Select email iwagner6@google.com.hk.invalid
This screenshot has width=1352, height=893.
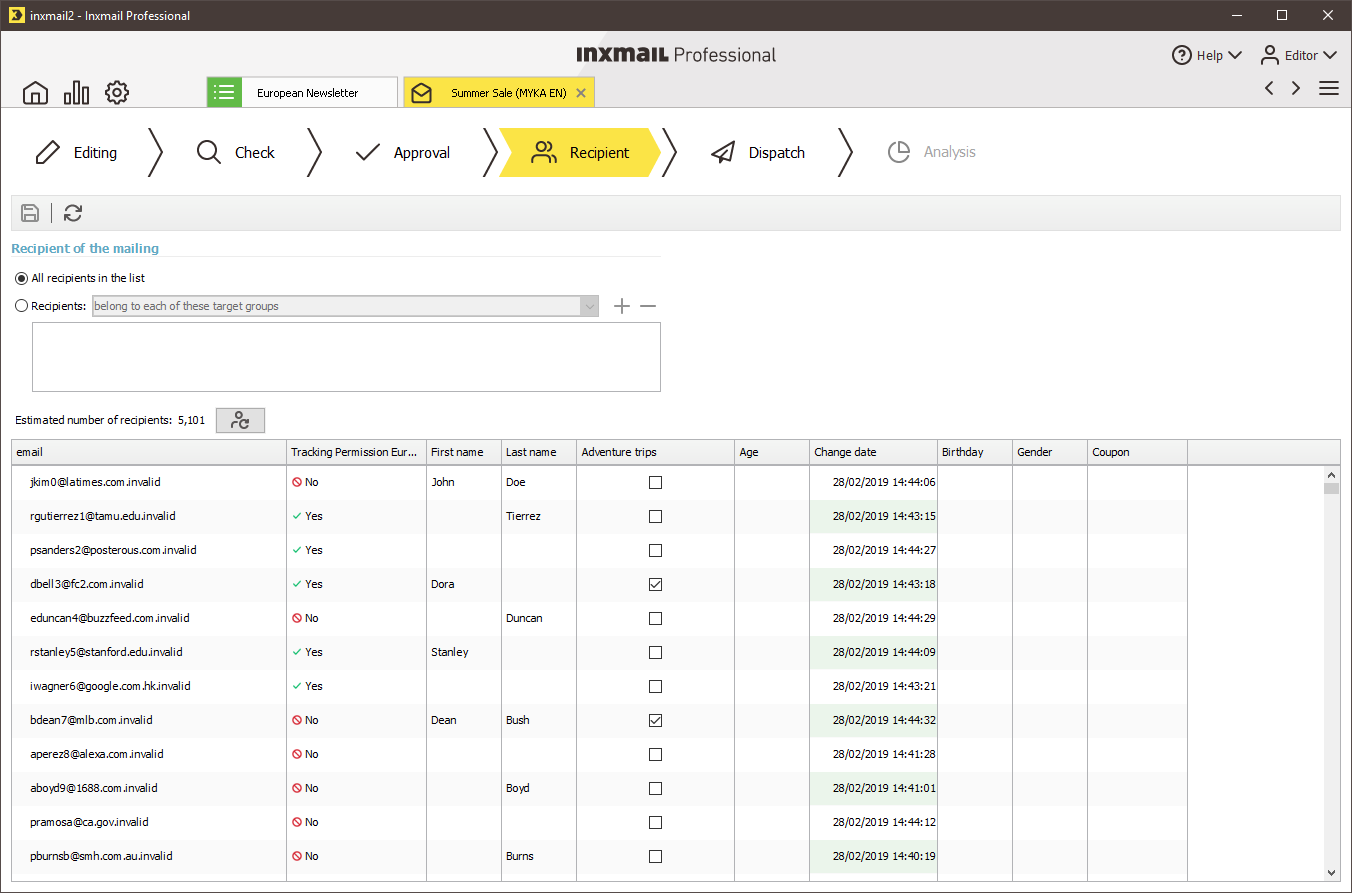[110, 686]
